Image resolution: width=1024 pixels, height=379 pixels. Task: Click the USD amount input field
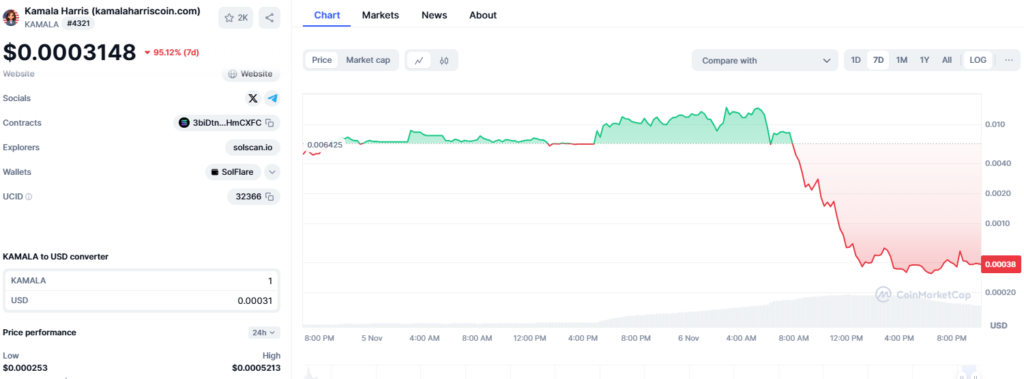tap(142, 301)
